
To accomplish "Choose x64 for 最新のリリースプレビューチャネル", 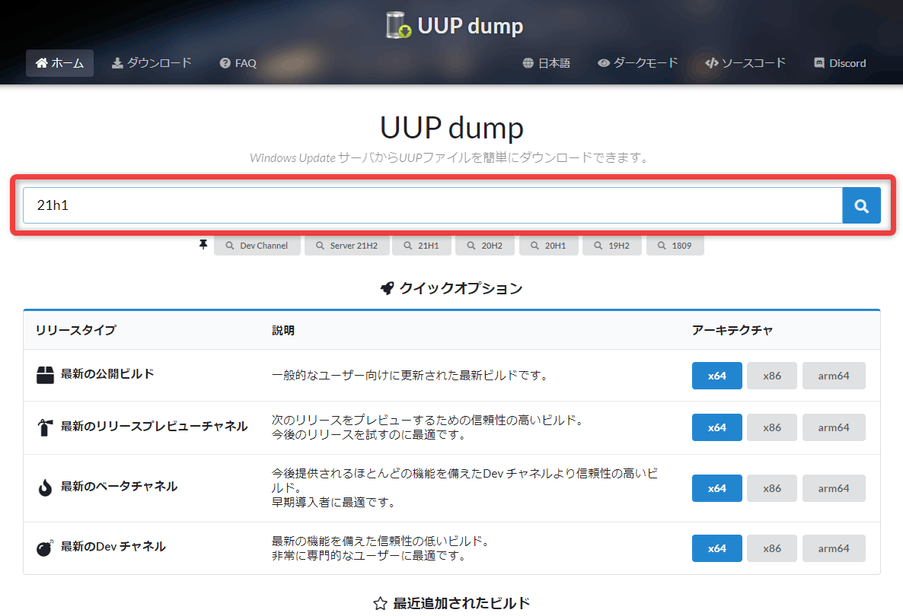I will point(717,428).
